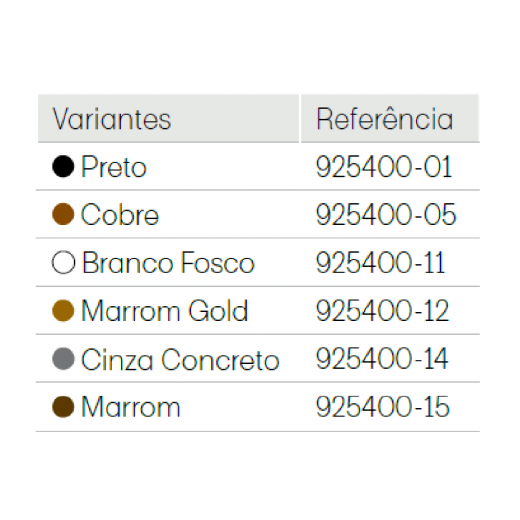520x520 pixels.
Task: Click reference code 925400-14
Action: [382, 358]
